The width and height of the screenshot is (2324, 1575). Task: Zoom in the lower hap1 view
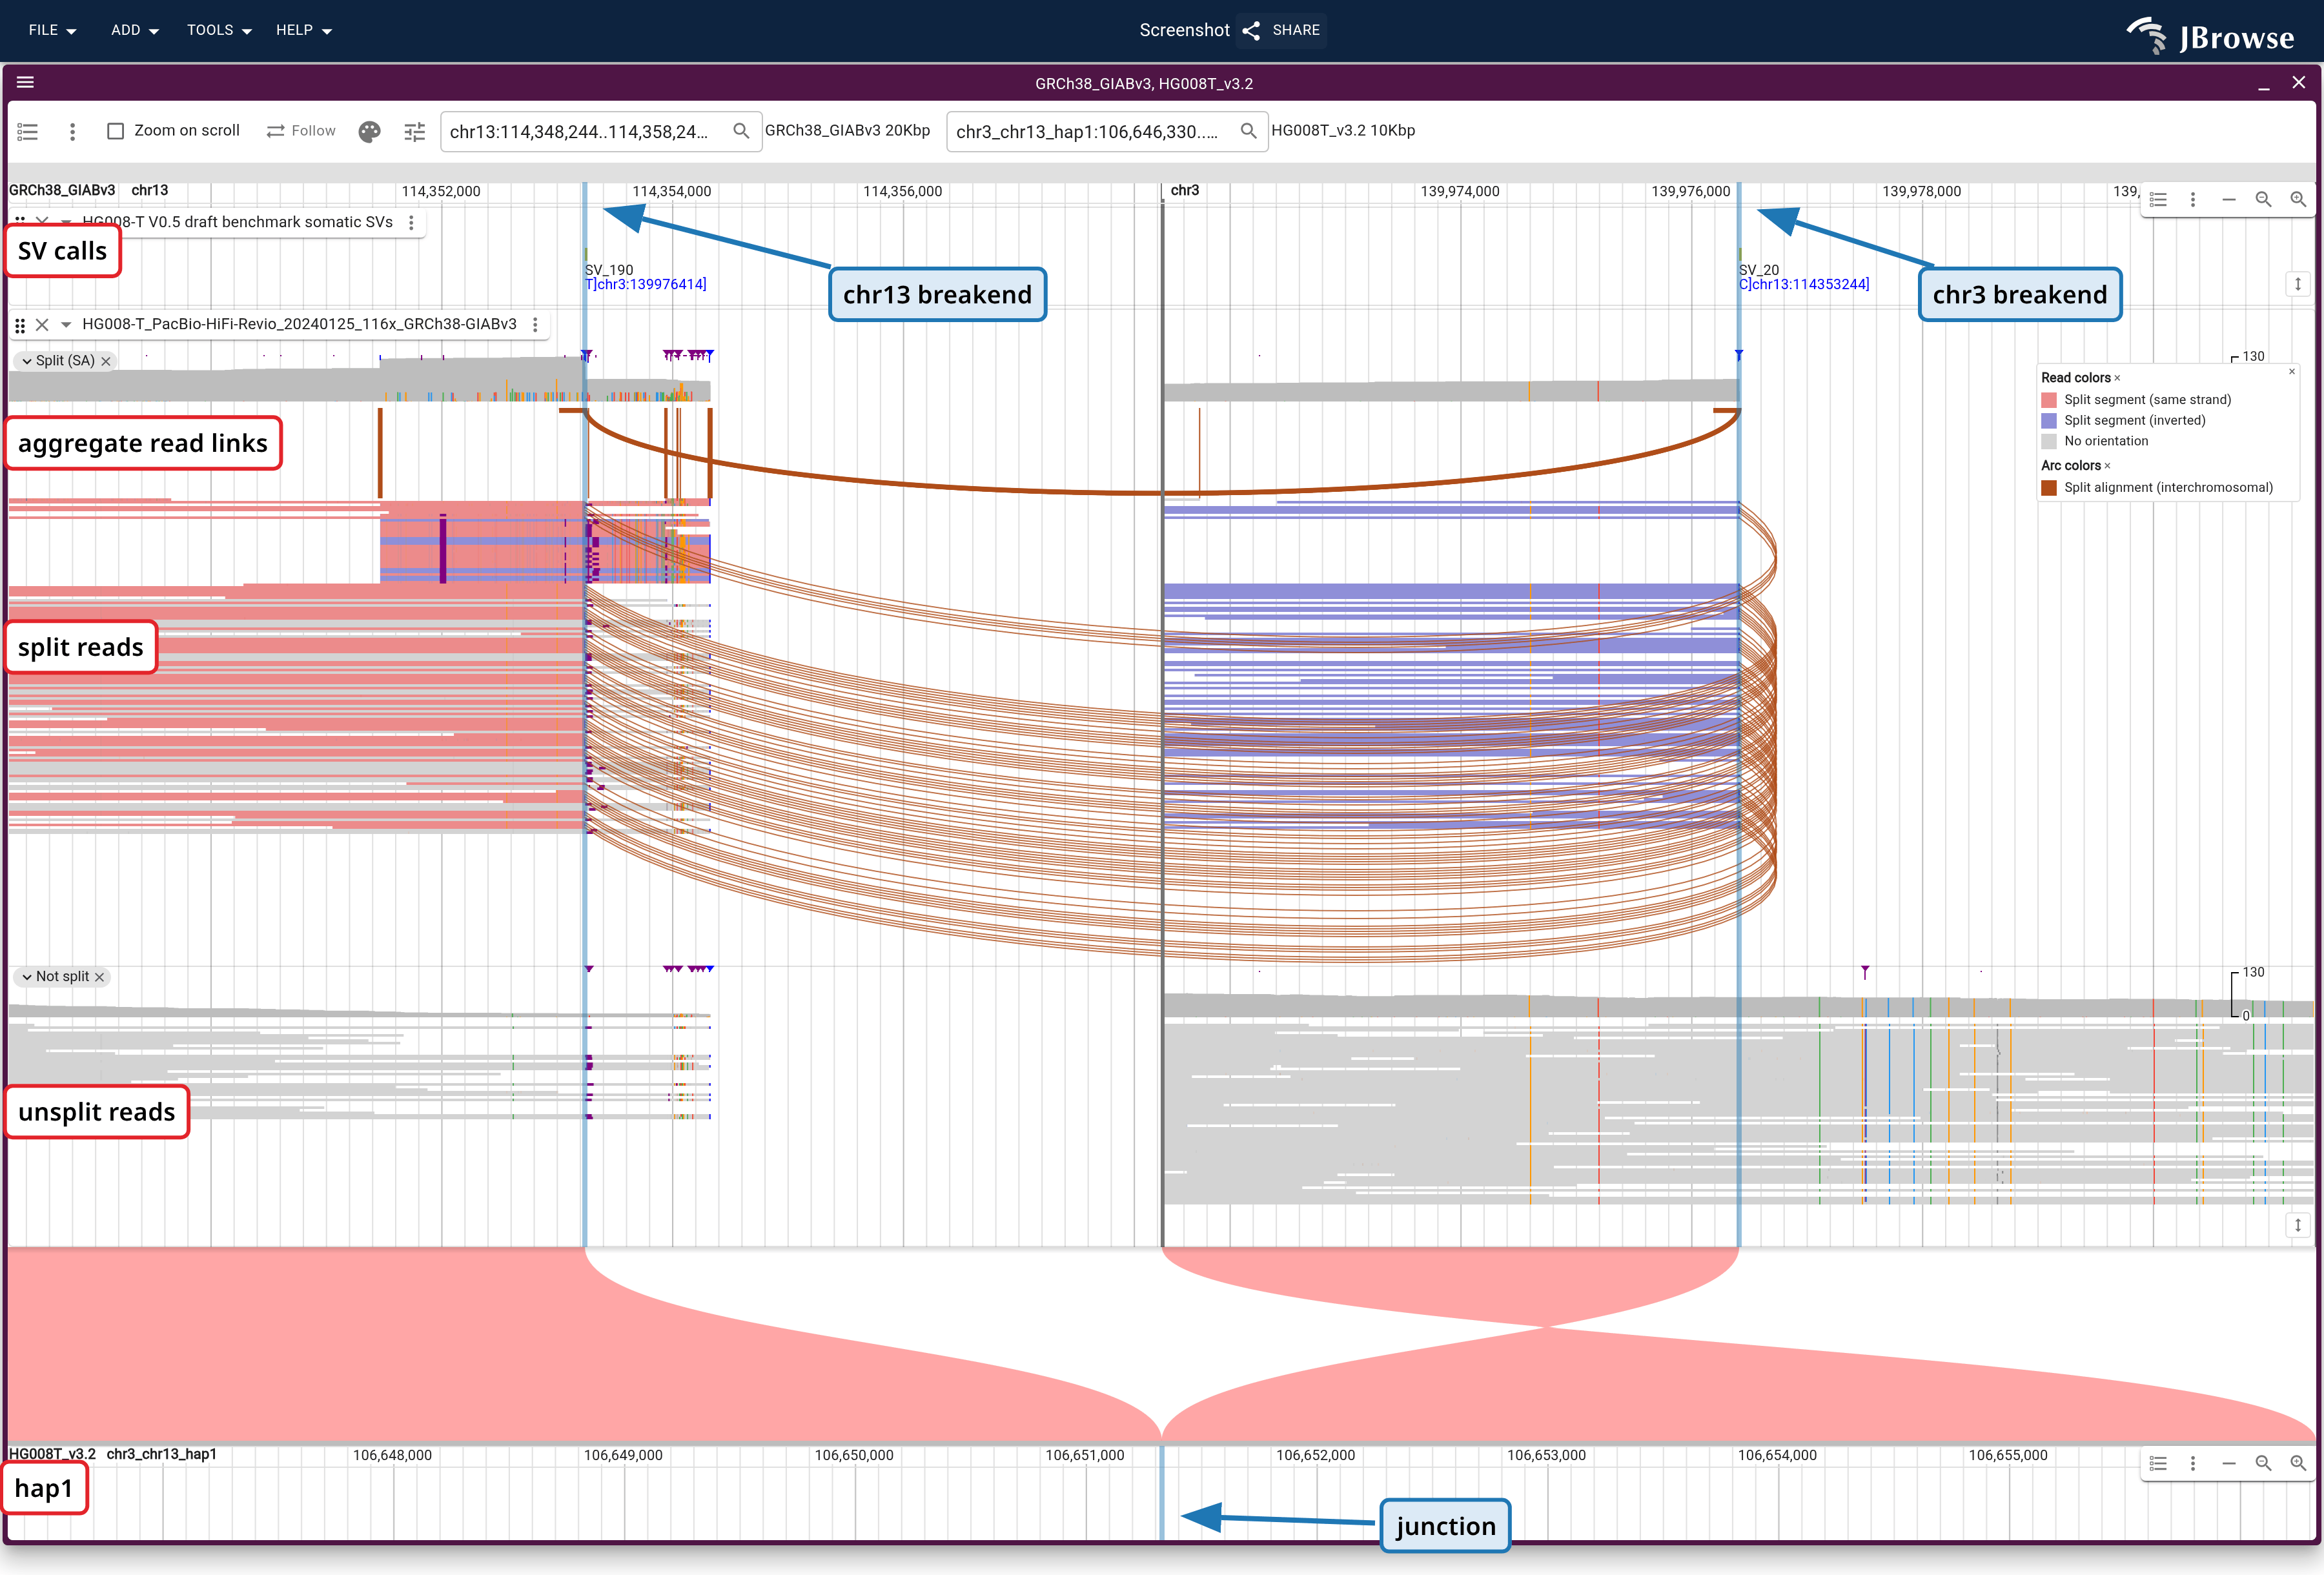(x=2298, y=1463)
